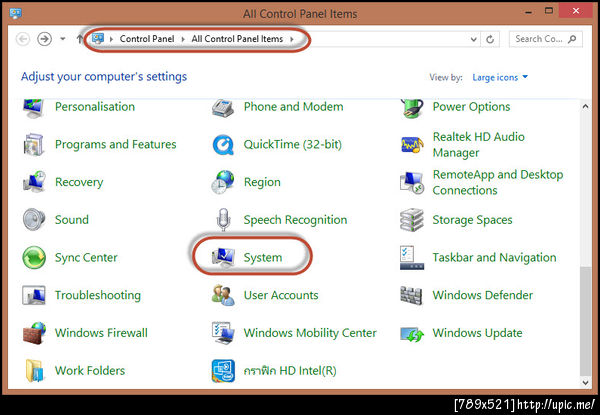Open the recent locations dropdown arrow
The image size is (600, 415).
pyautogui.click(x=63, y=39)
